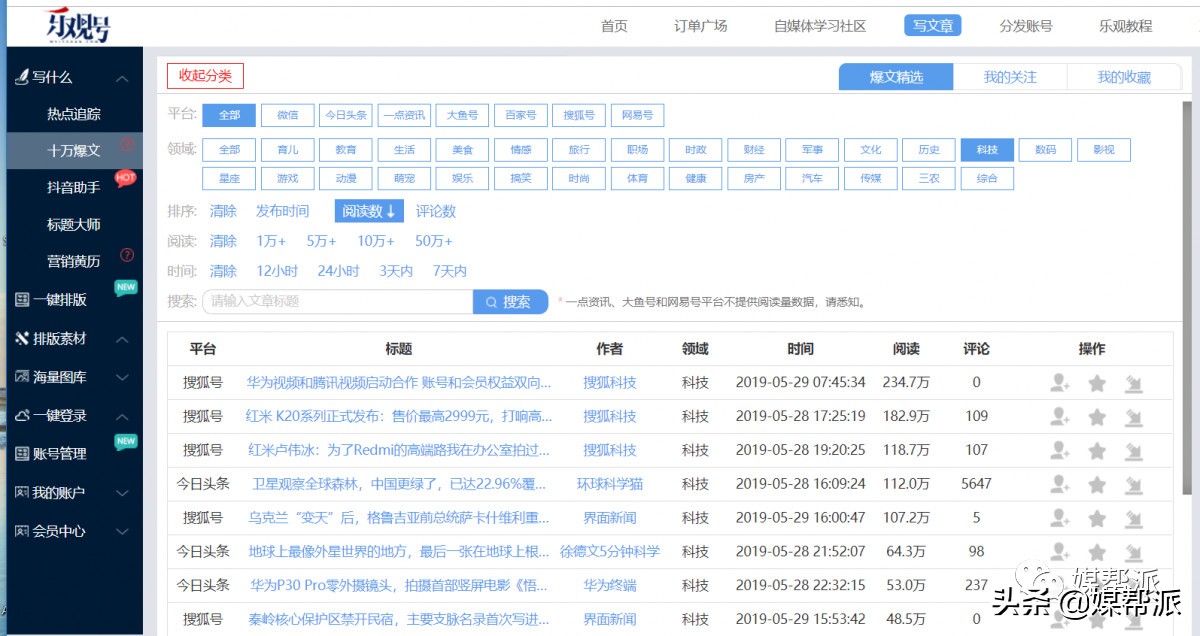The width and height of the screenshot is (1200, 636).
Task: Go to 首页 in top navigation
Action: click(614, 26)
